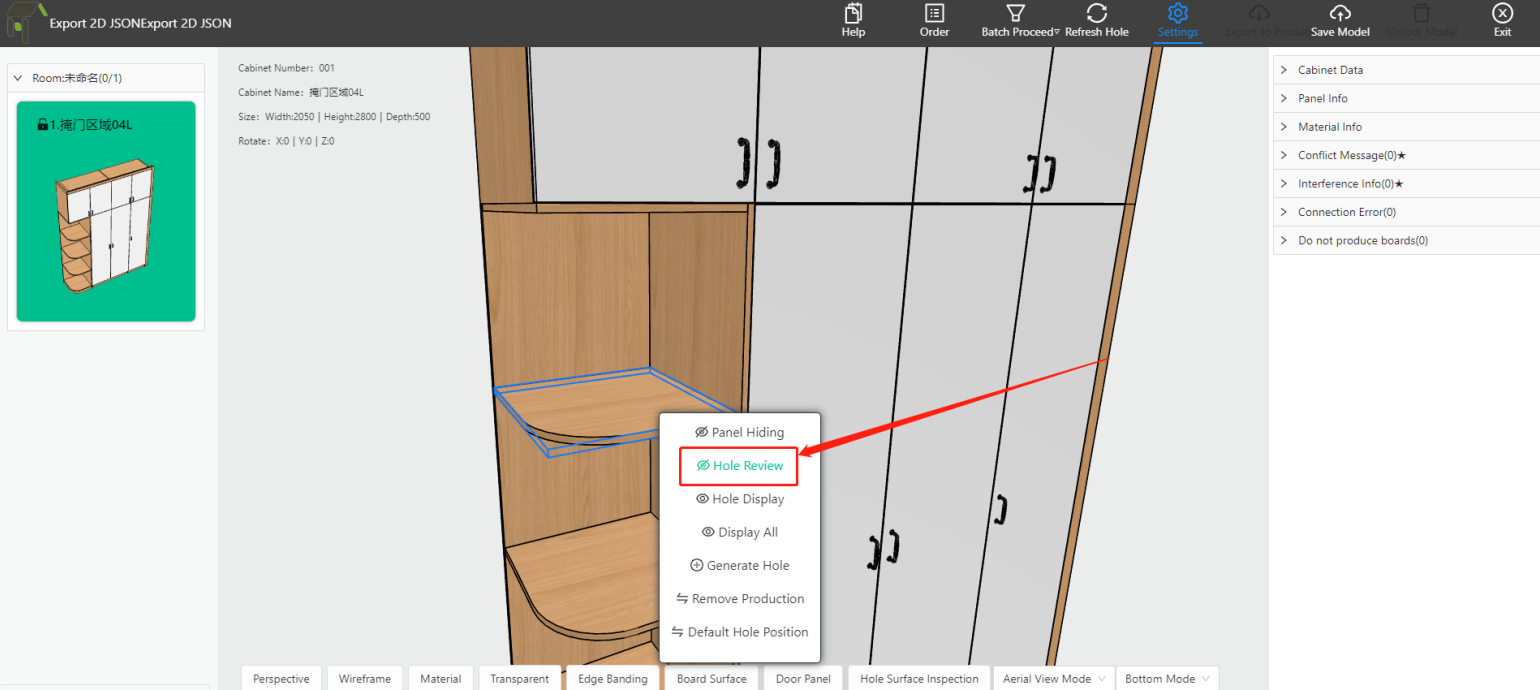Click the cabinet Size dimensions text
The image size is (1540, 690).
coord(334,117)
